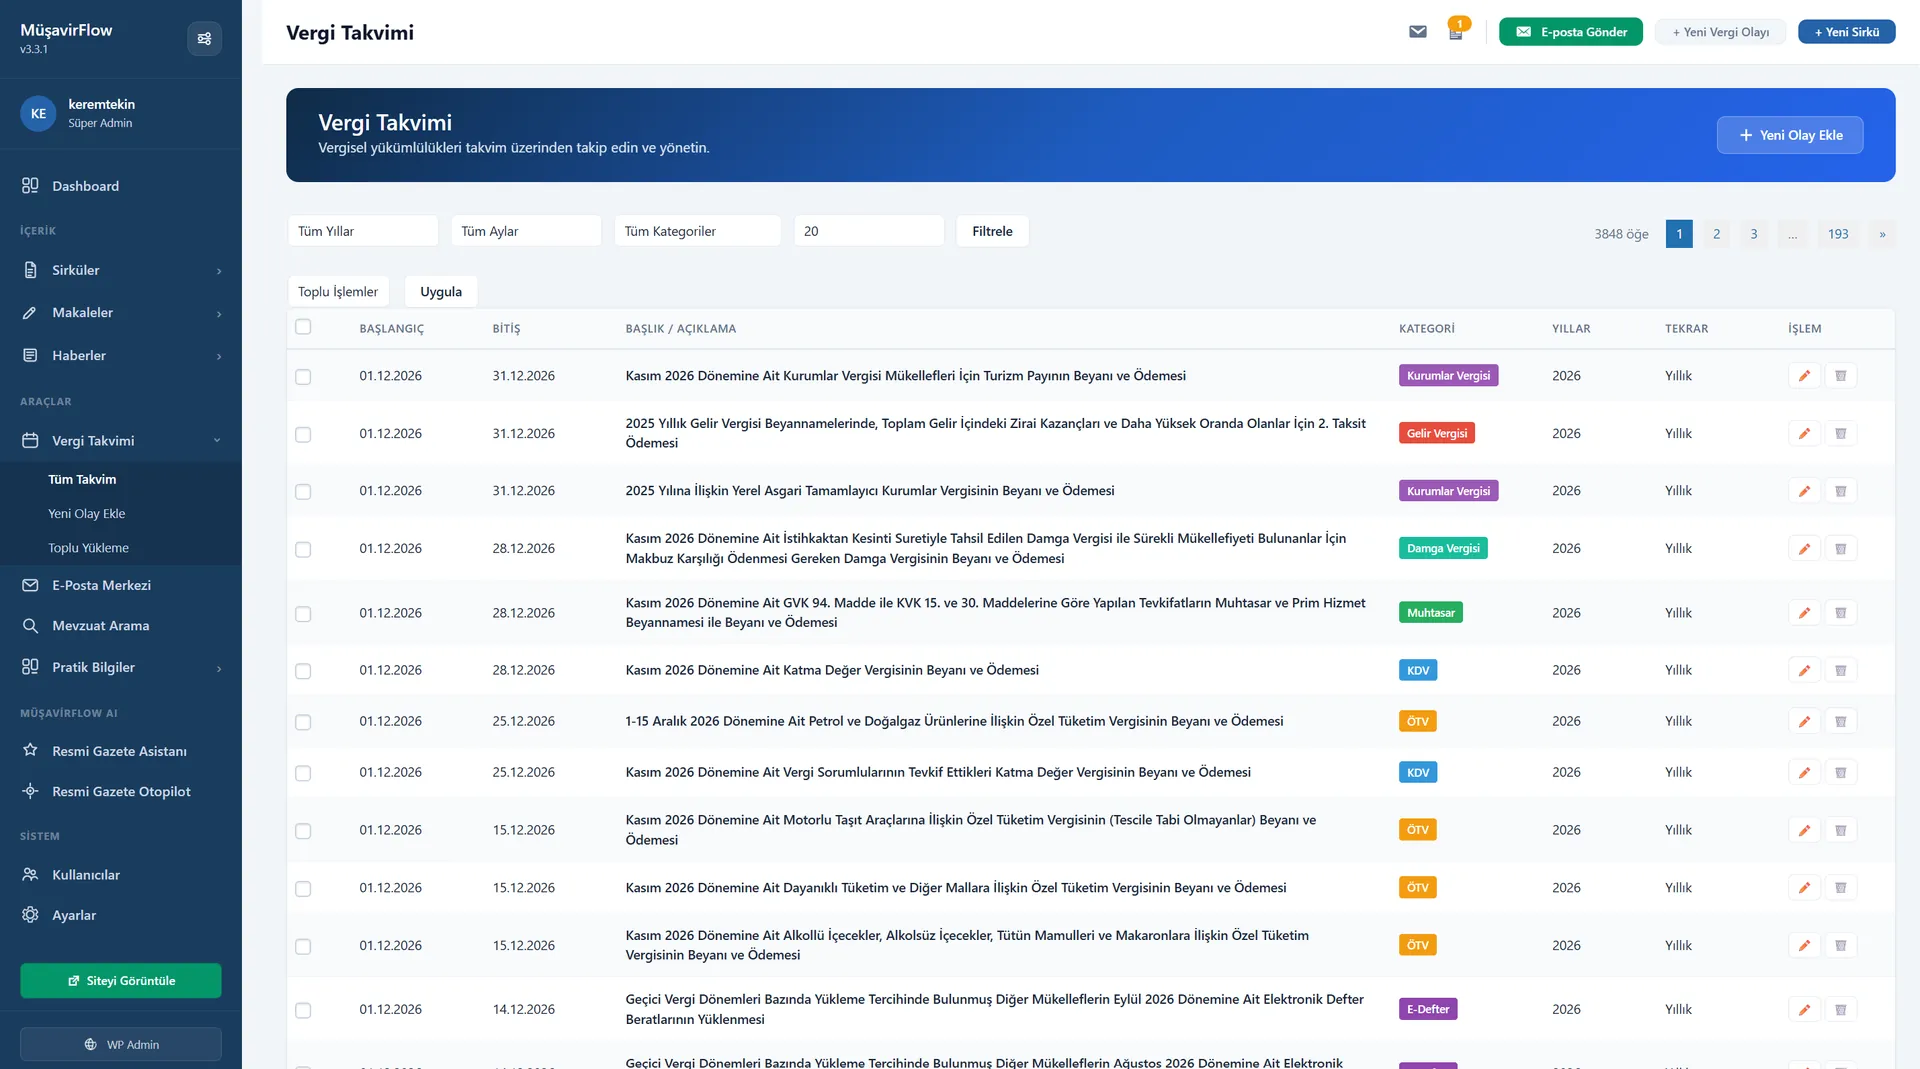Check the E-Defter Eylül 2026 row checkbox
Image resolution: width=1920 pixels, height=1069 pixels.
click(x=303, y=1011)
